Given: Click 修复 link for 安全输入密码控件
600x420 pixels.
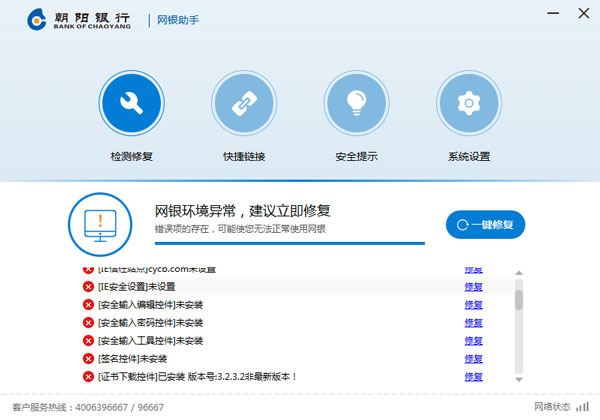Looking at the screenshot, I should pyautogui.click(x=473, y=323).
